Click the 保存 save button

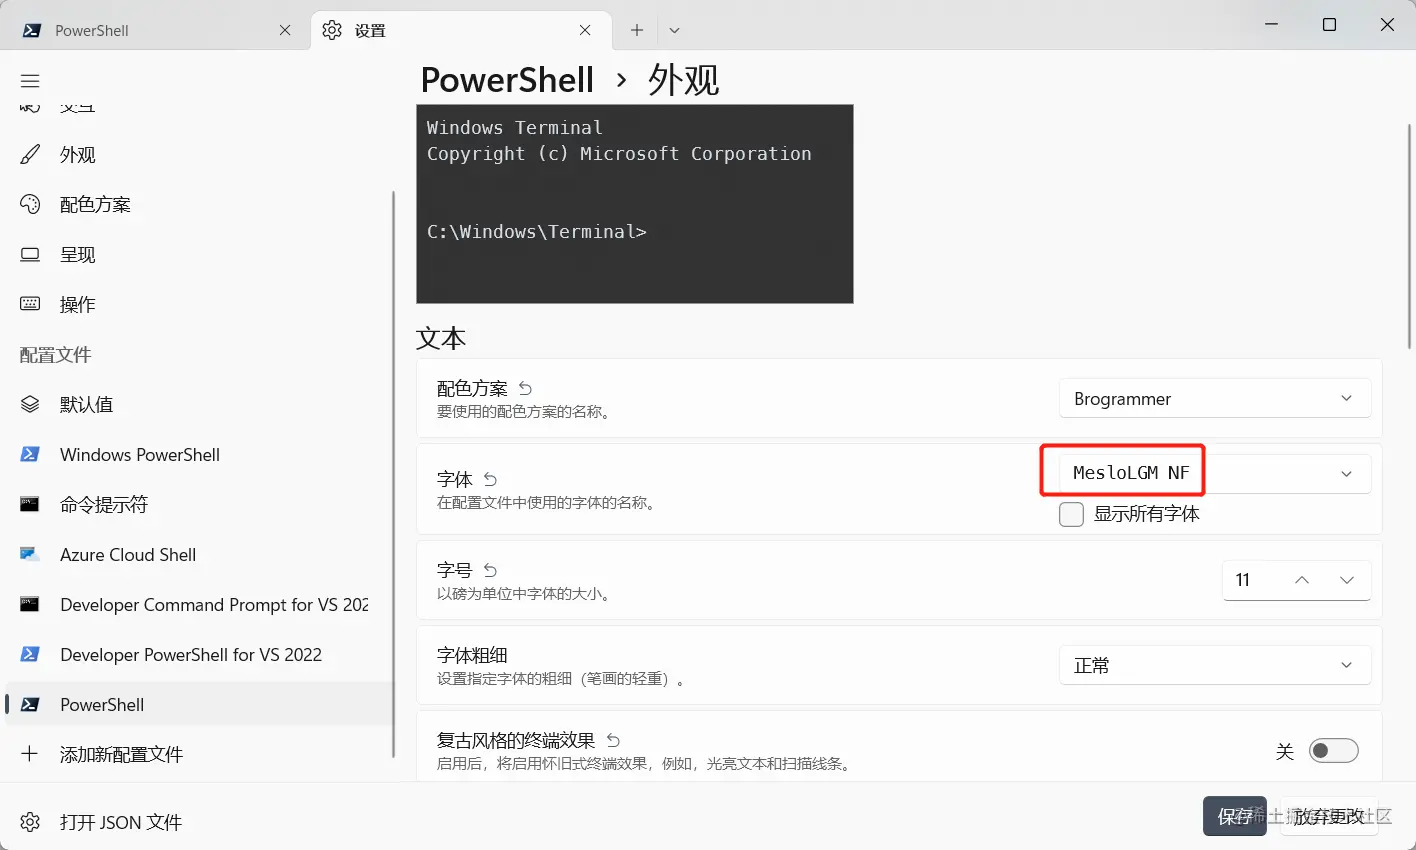1235,817
